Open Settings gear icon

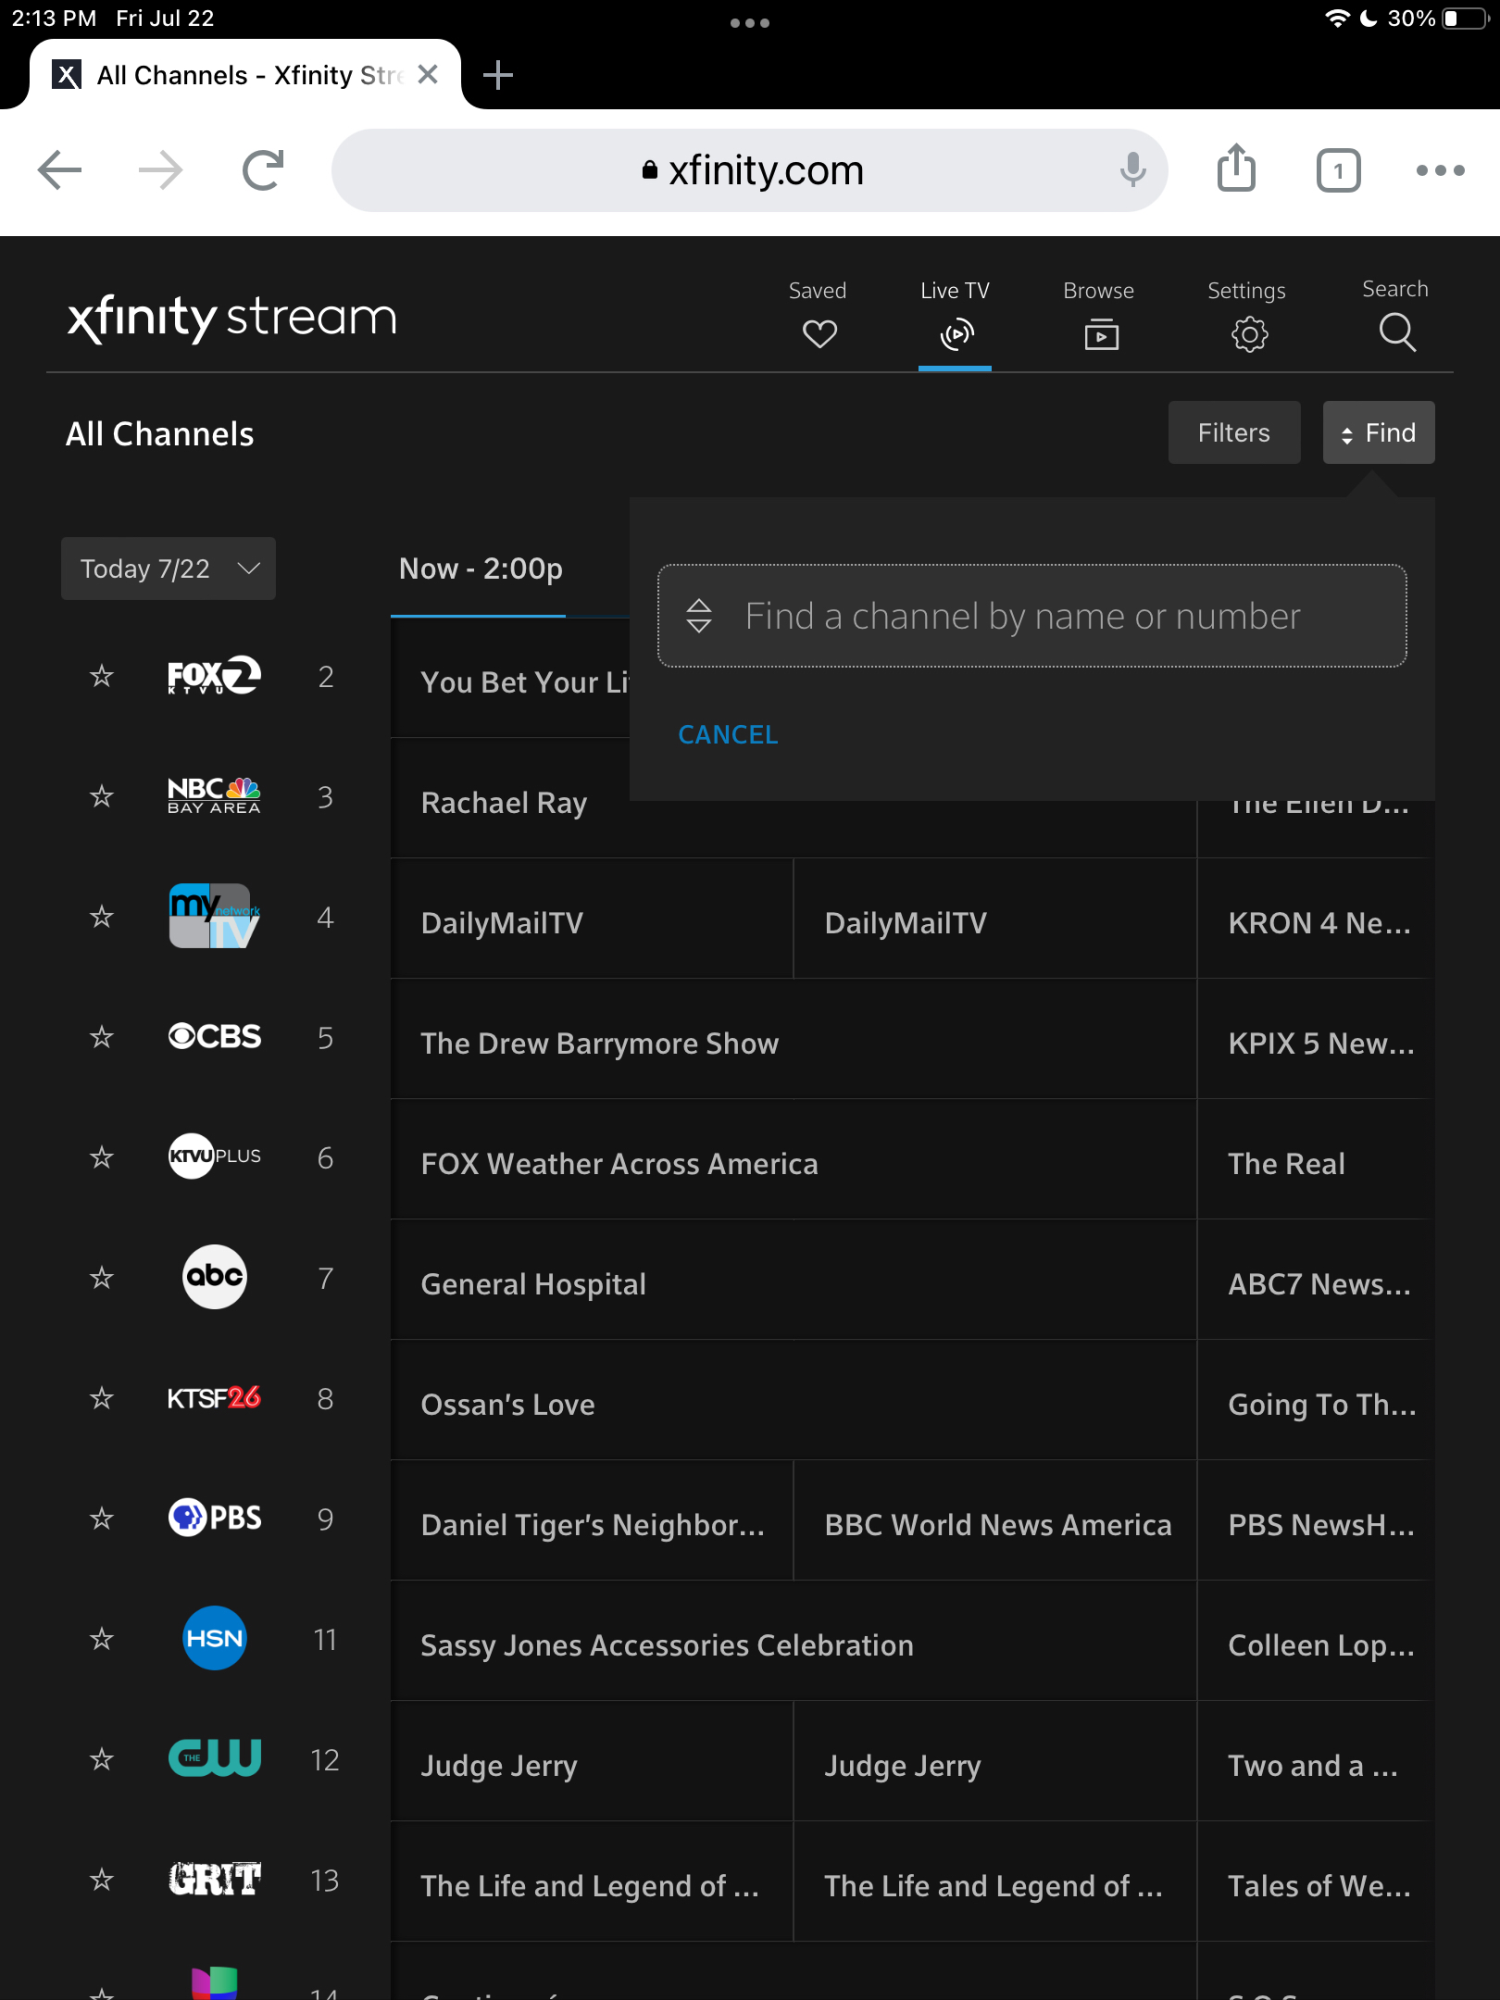click(1248, 333)
